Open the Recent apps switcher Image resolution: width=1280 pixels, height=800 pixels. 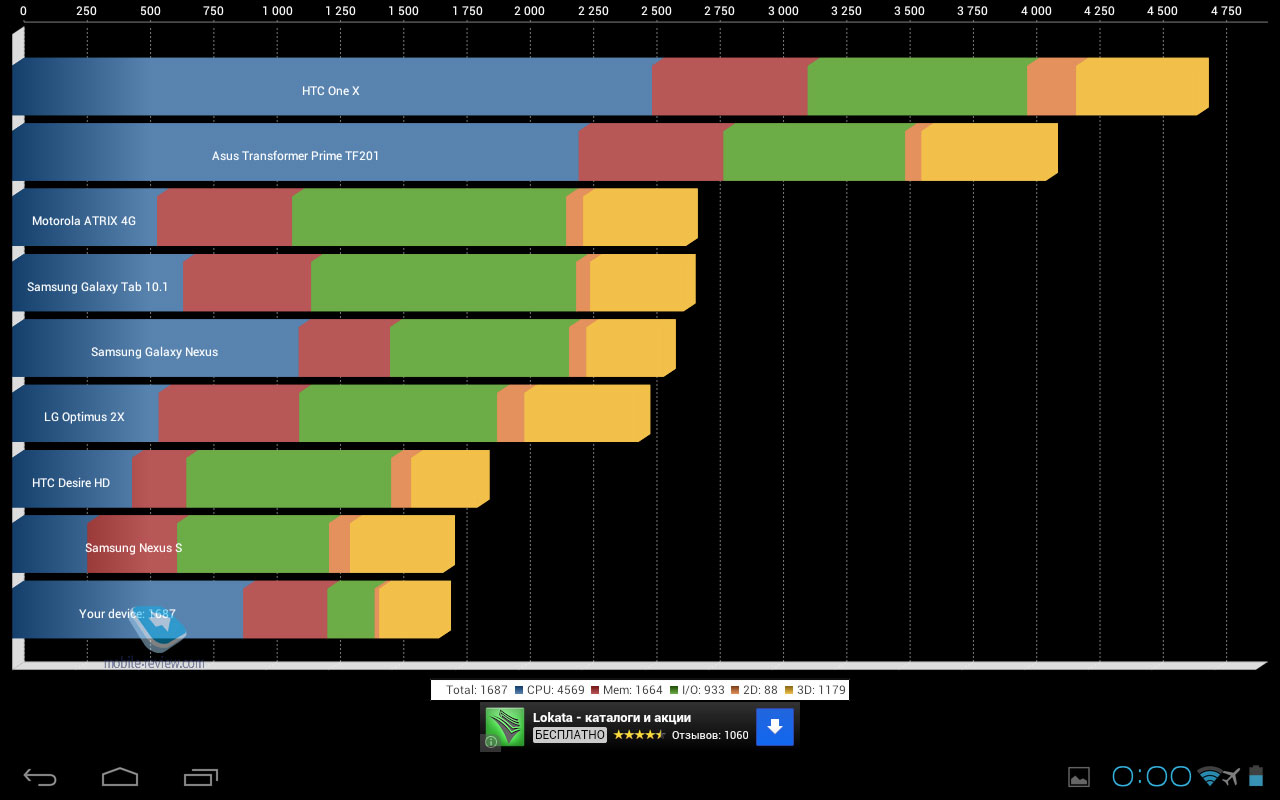point(201,776)
